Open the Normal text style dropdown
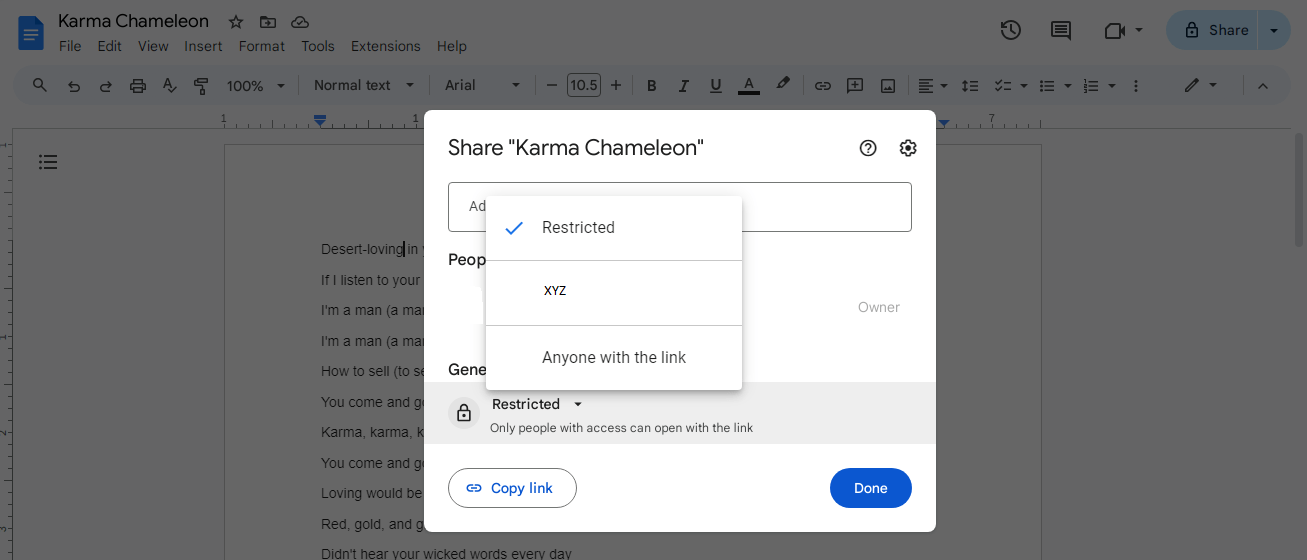1307x560 pixels. [363, 86]
